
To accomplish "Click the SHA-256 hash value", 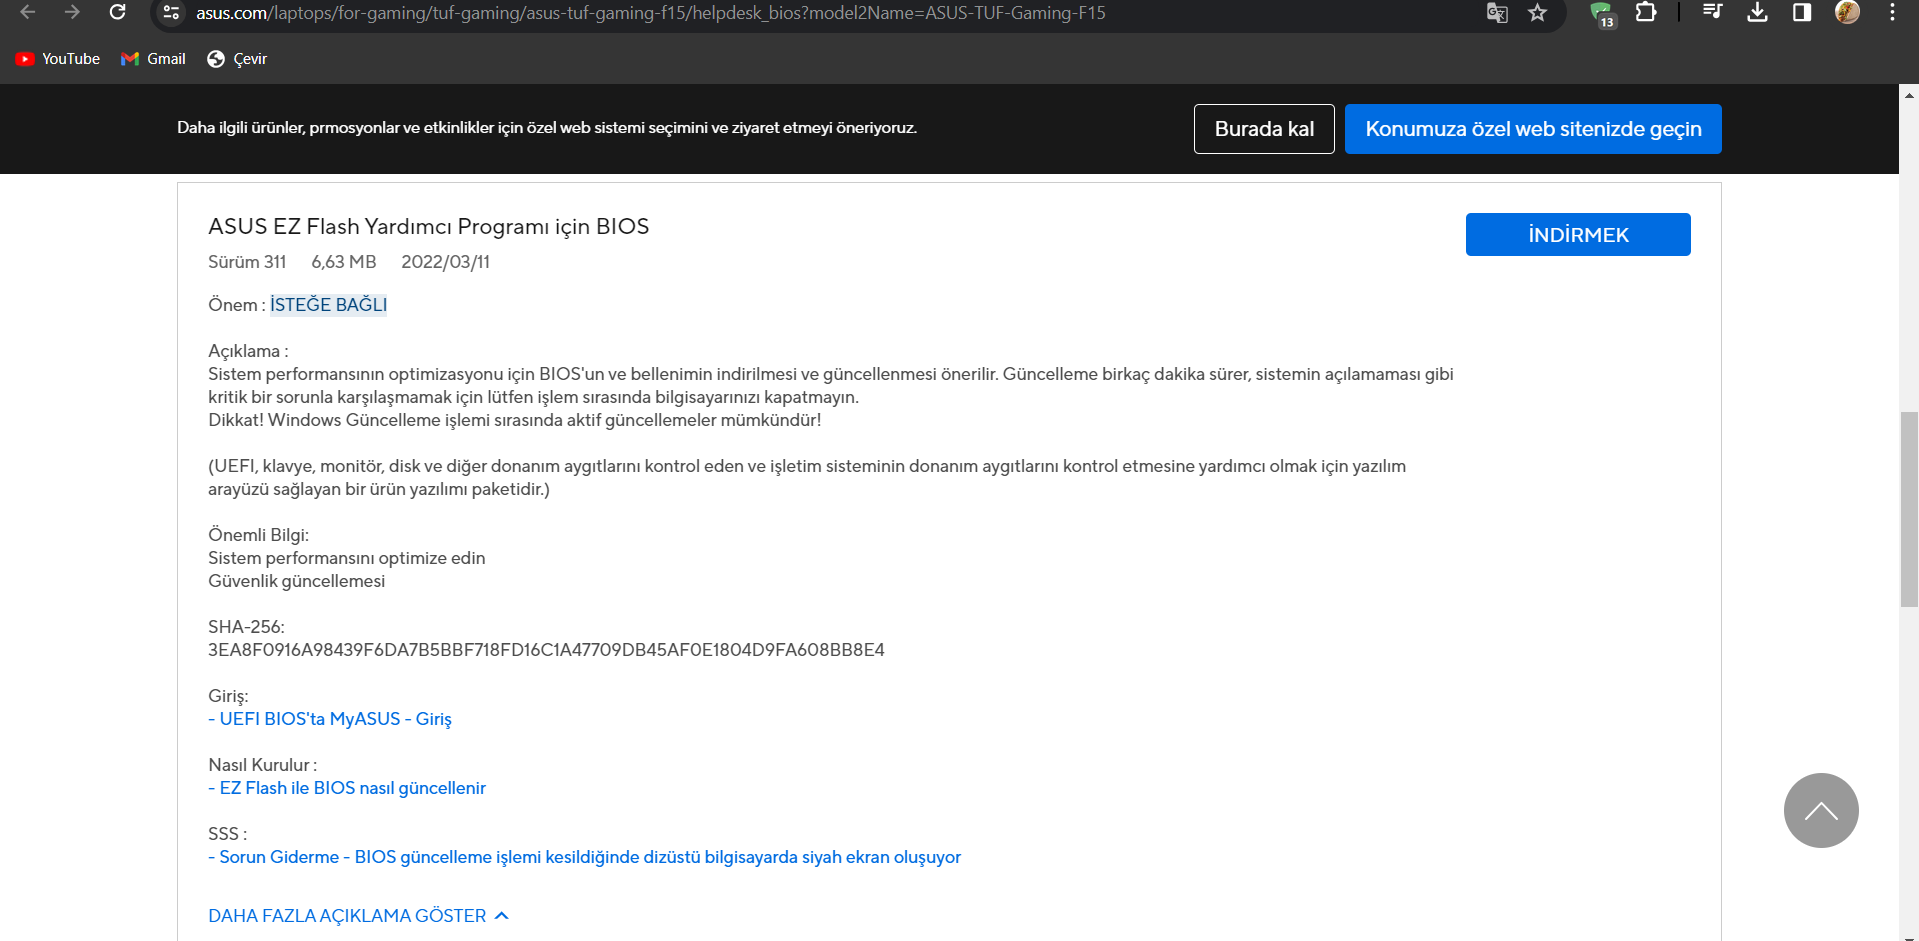I will tap(546, 650).
